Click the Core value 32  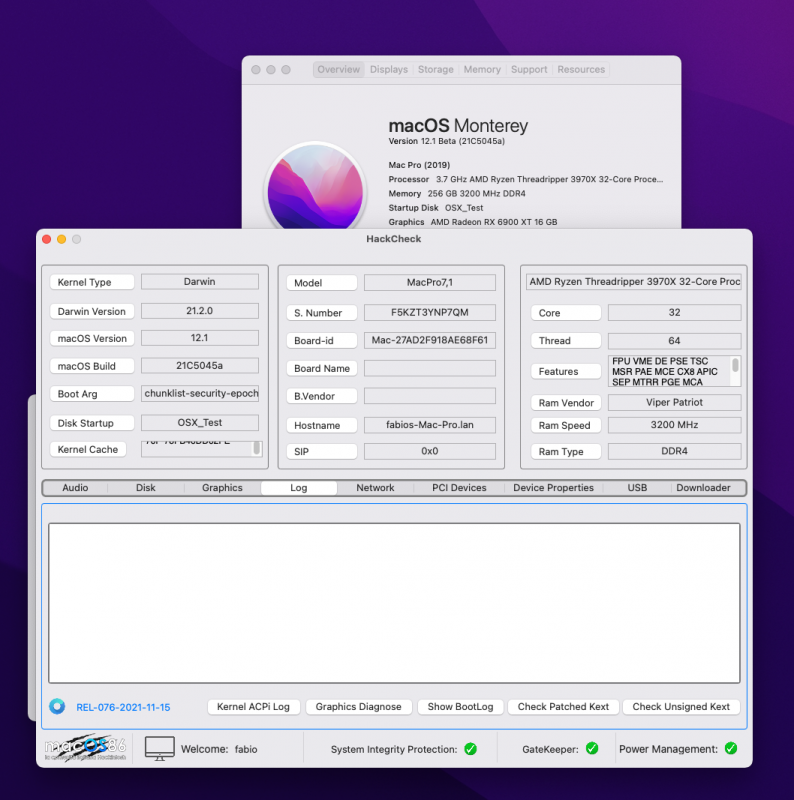coord(675,312)
